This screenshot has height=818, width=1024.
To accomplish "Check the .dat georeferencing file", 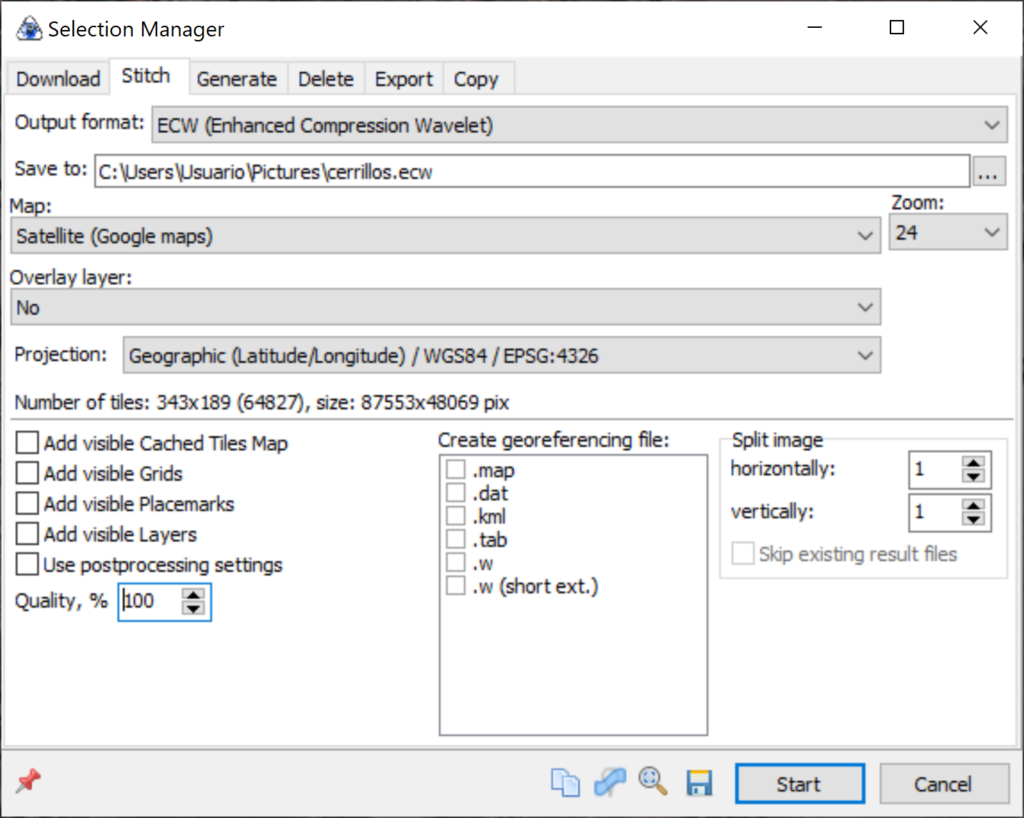I will pyautogui.click(x=456, y=493).
